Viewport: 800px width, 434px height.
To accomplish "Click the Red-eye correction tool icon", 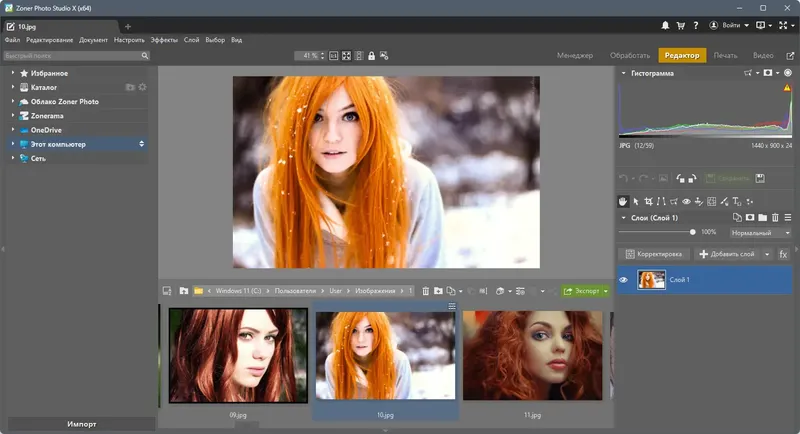I will pos(686,202).
